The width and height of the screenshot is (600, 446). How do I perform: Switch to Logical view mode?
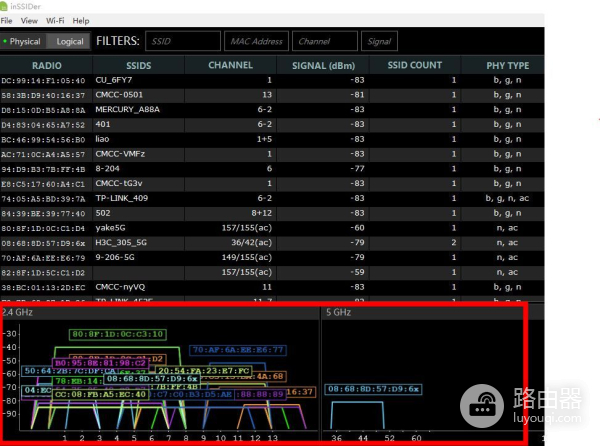[x=69, y=41]
